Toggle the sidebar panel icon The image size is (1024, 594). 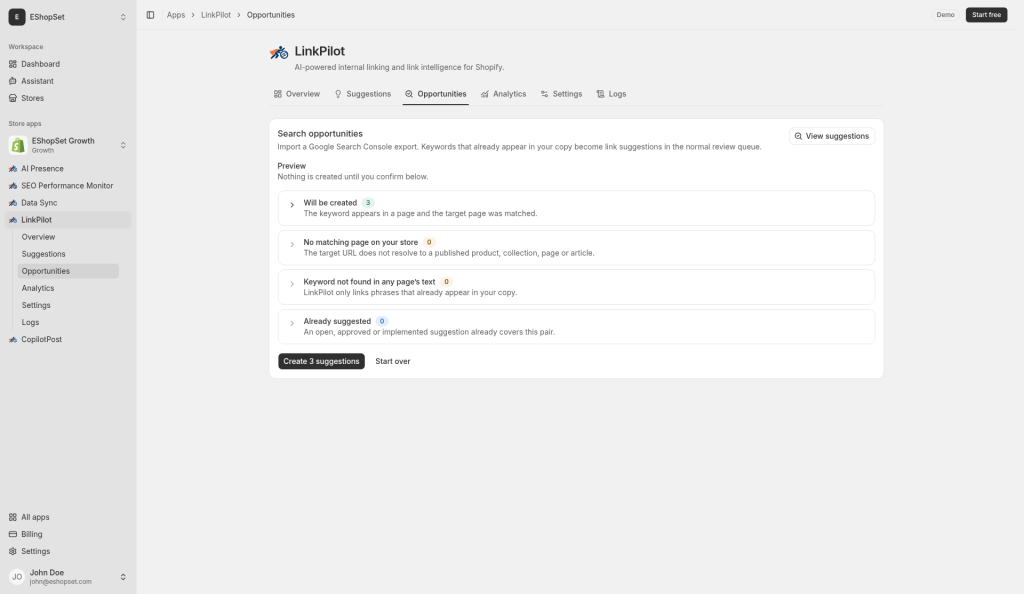[x=150, y=15]
